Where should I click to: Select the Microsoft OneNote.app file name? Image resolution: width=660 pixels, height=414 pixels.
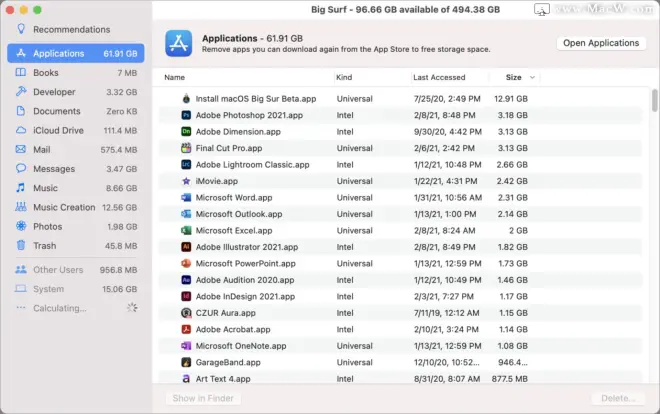pos(241,346)
